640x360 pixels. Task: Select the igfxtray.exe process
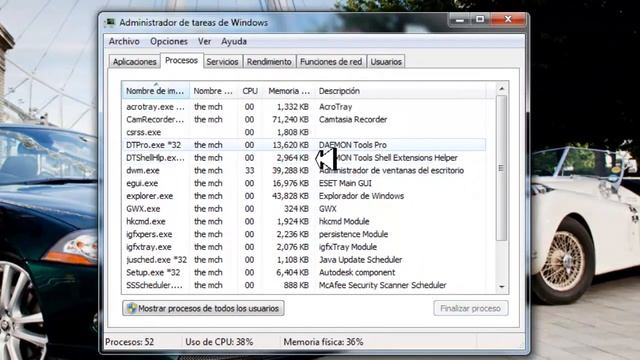[x=304, y=247]
